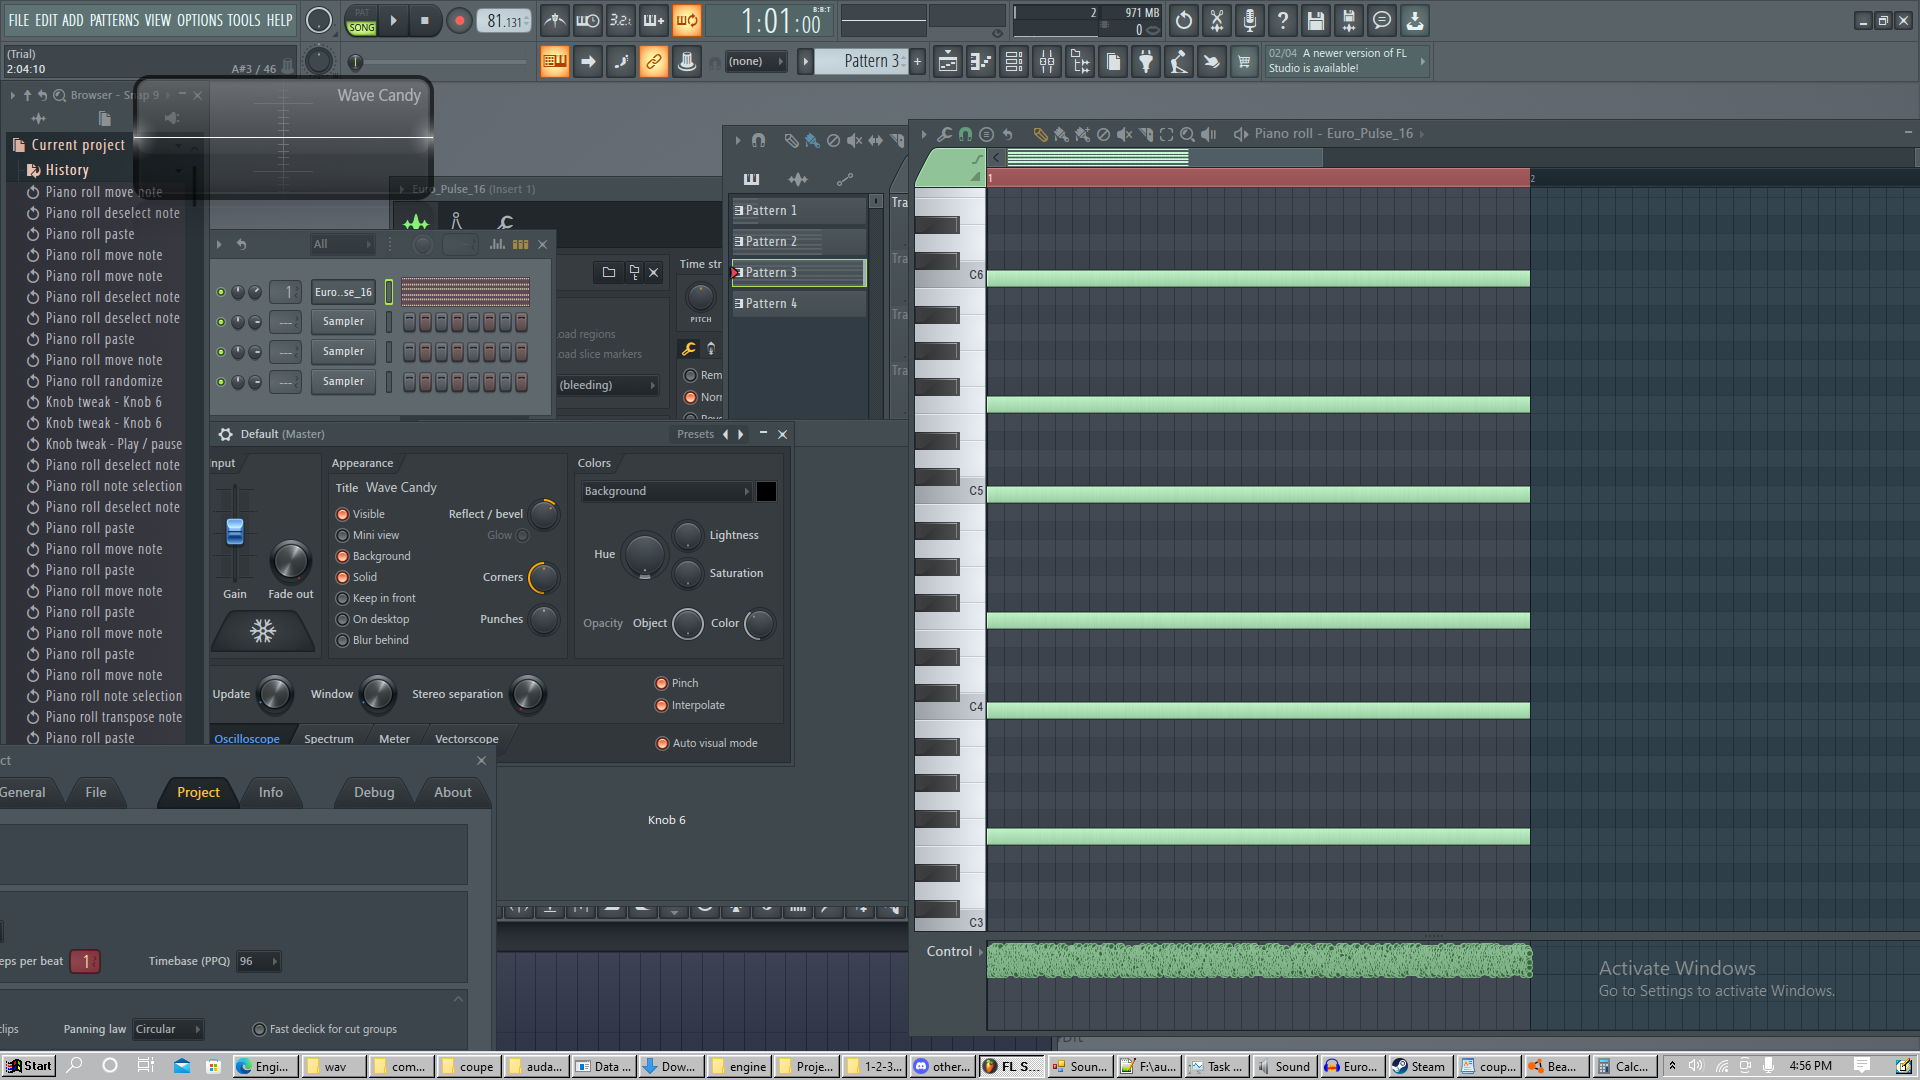Click the shopping cart icon
The image size is (1920, 1080).
pos(1244,62)
